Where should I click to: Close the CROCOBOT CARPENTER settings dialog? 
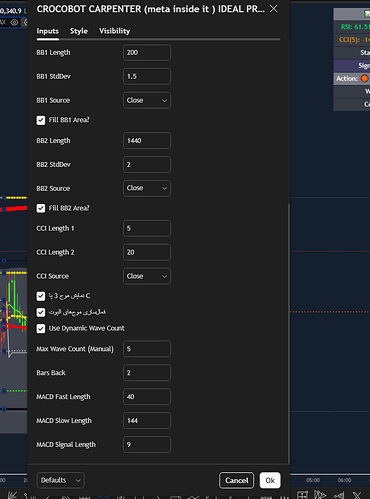coord(273,9)
